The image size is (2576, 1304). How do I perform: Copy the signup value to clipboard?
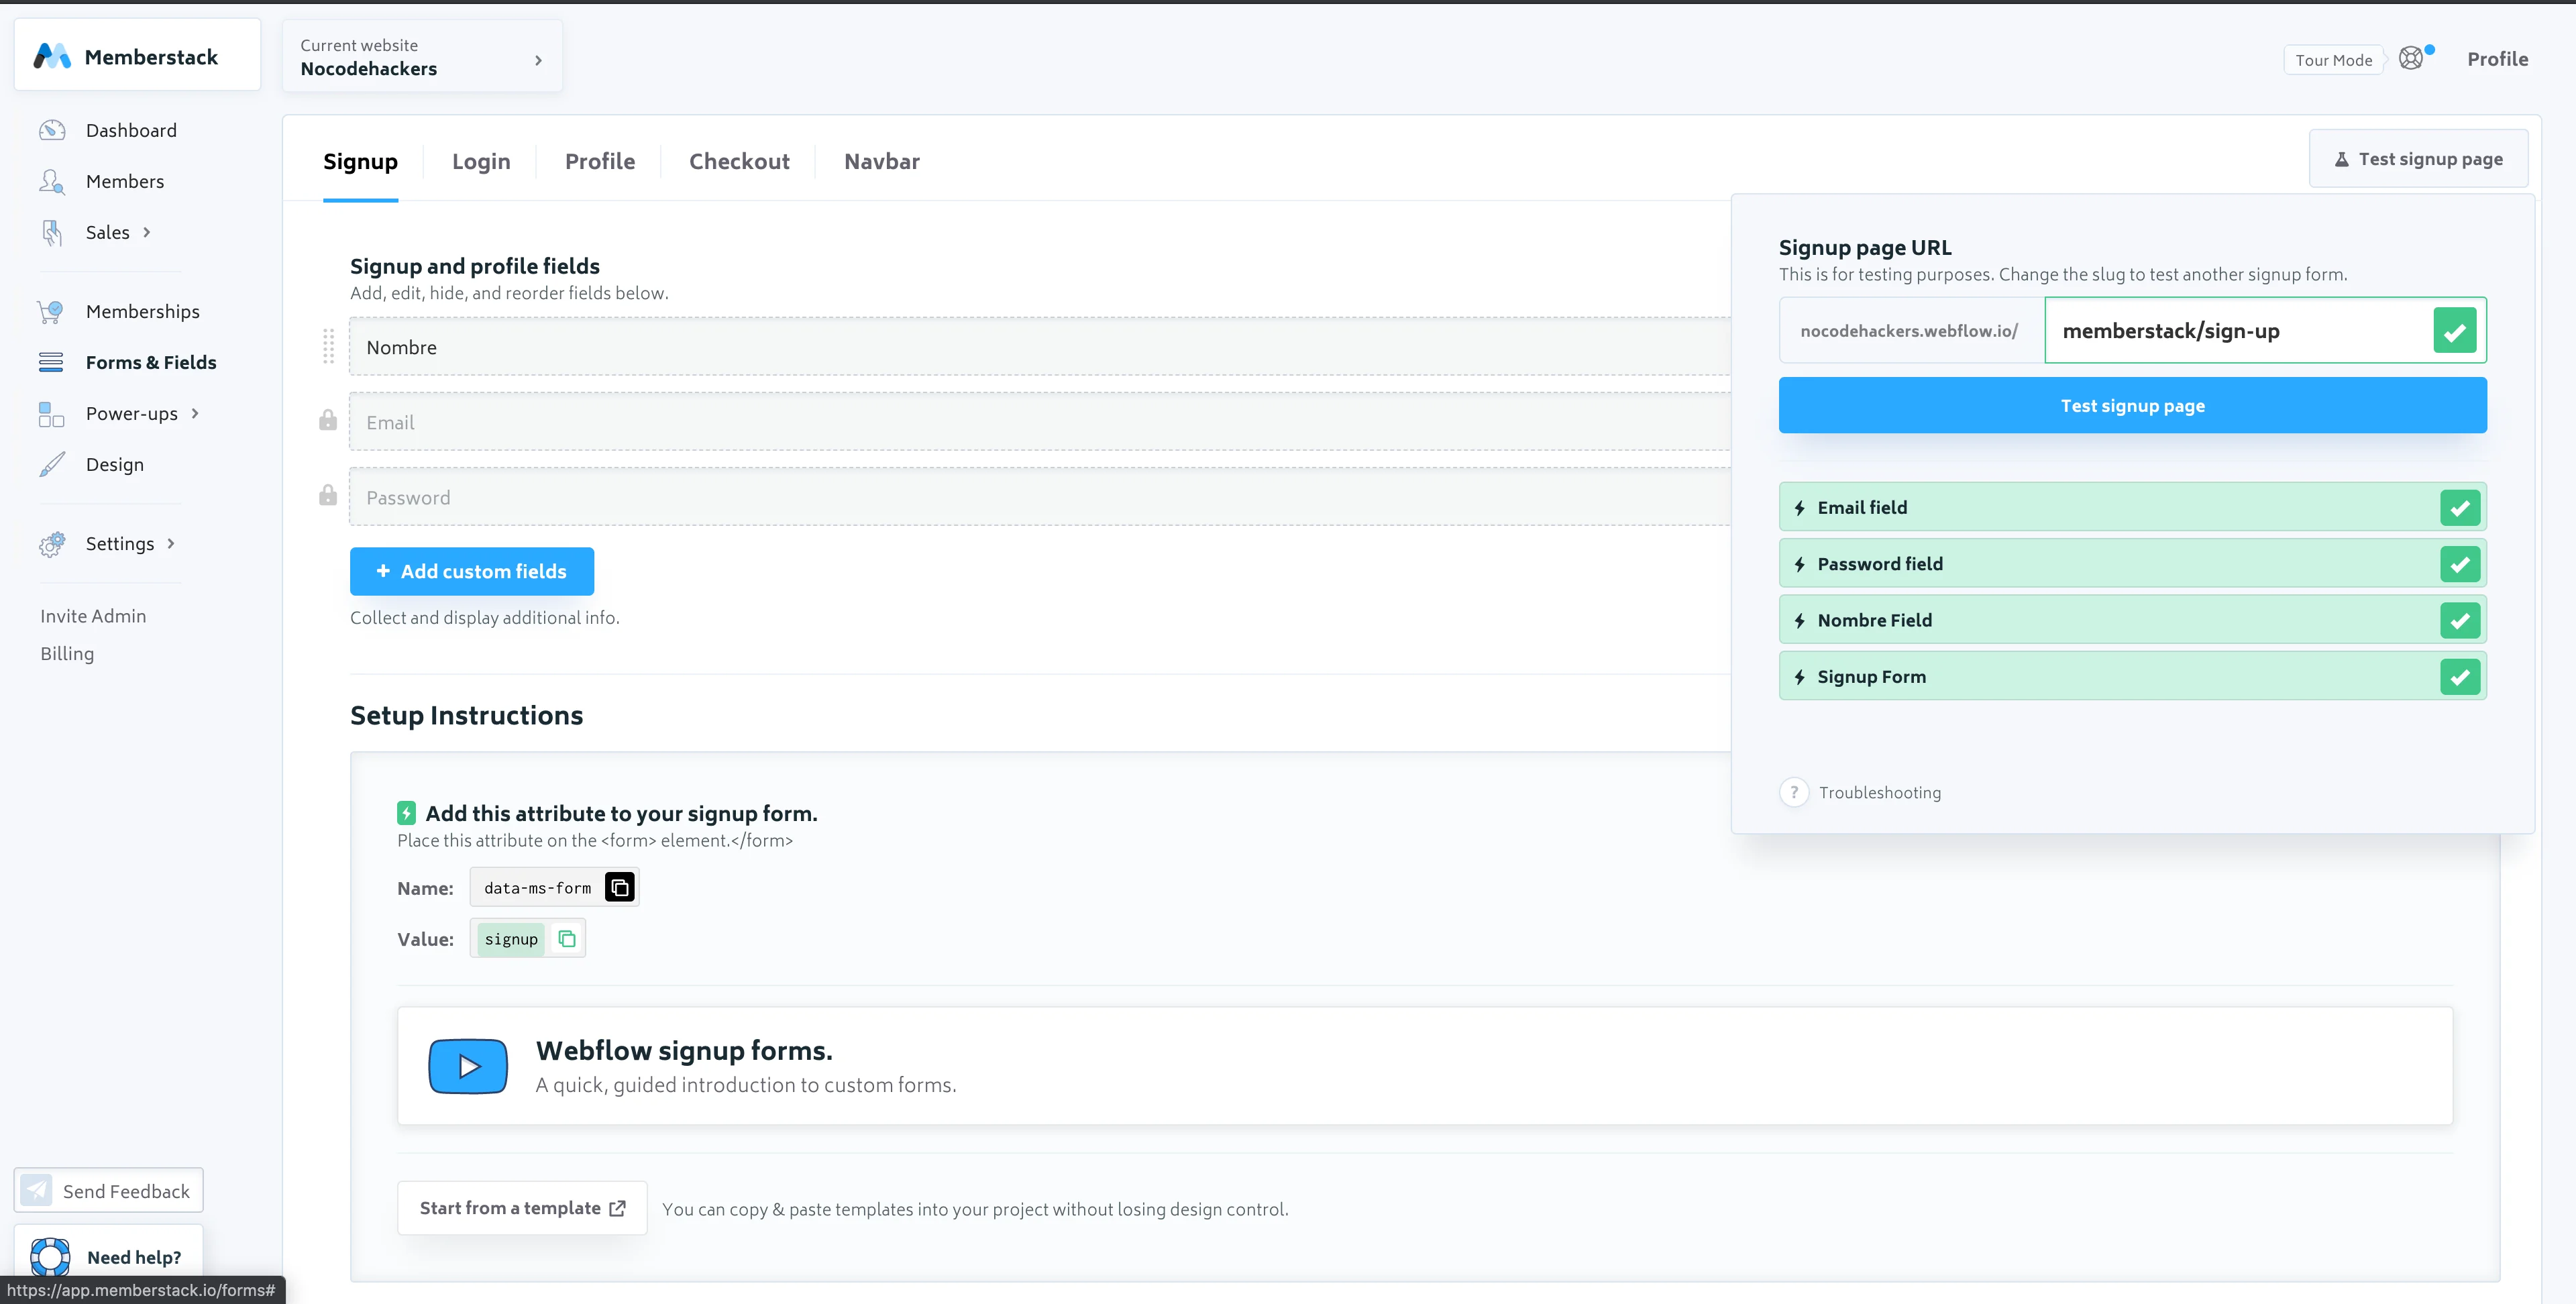(x=566, y=938)
